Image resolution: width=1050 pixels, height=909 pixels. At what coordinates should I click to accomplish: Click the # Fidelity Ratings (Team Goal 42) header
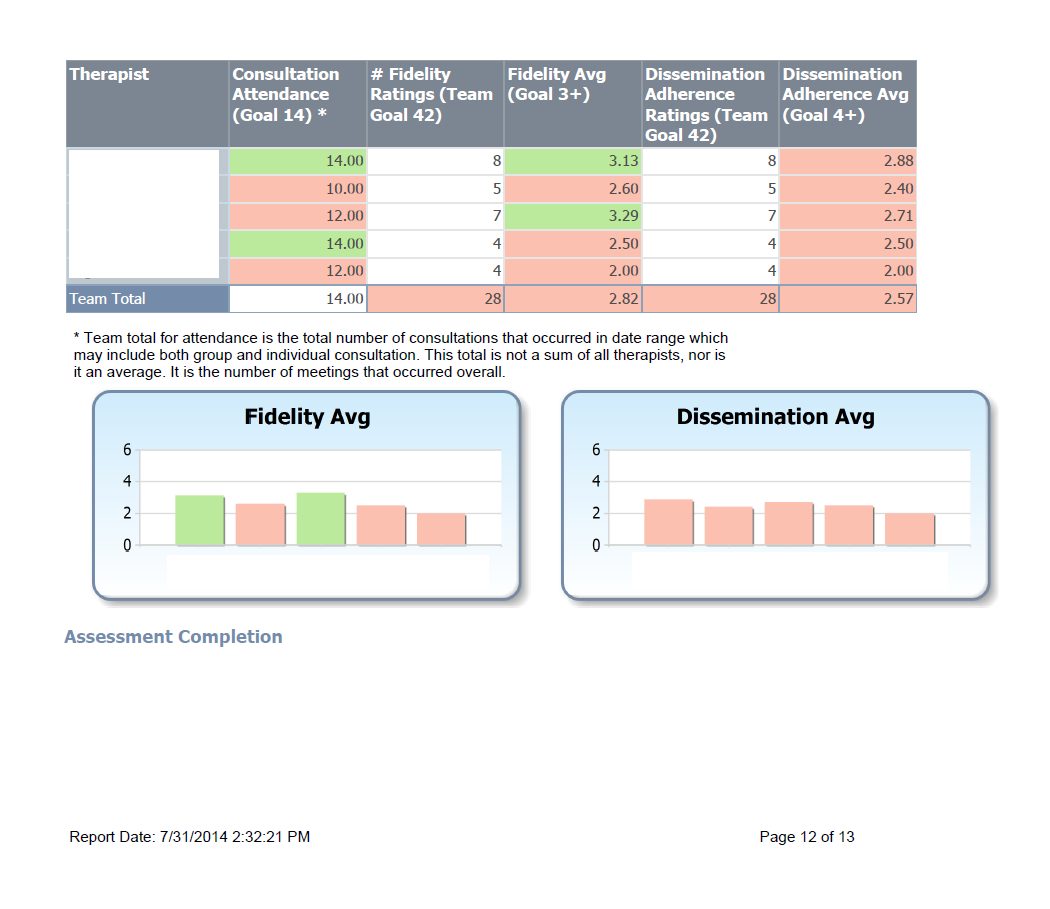tap(435, 103)
